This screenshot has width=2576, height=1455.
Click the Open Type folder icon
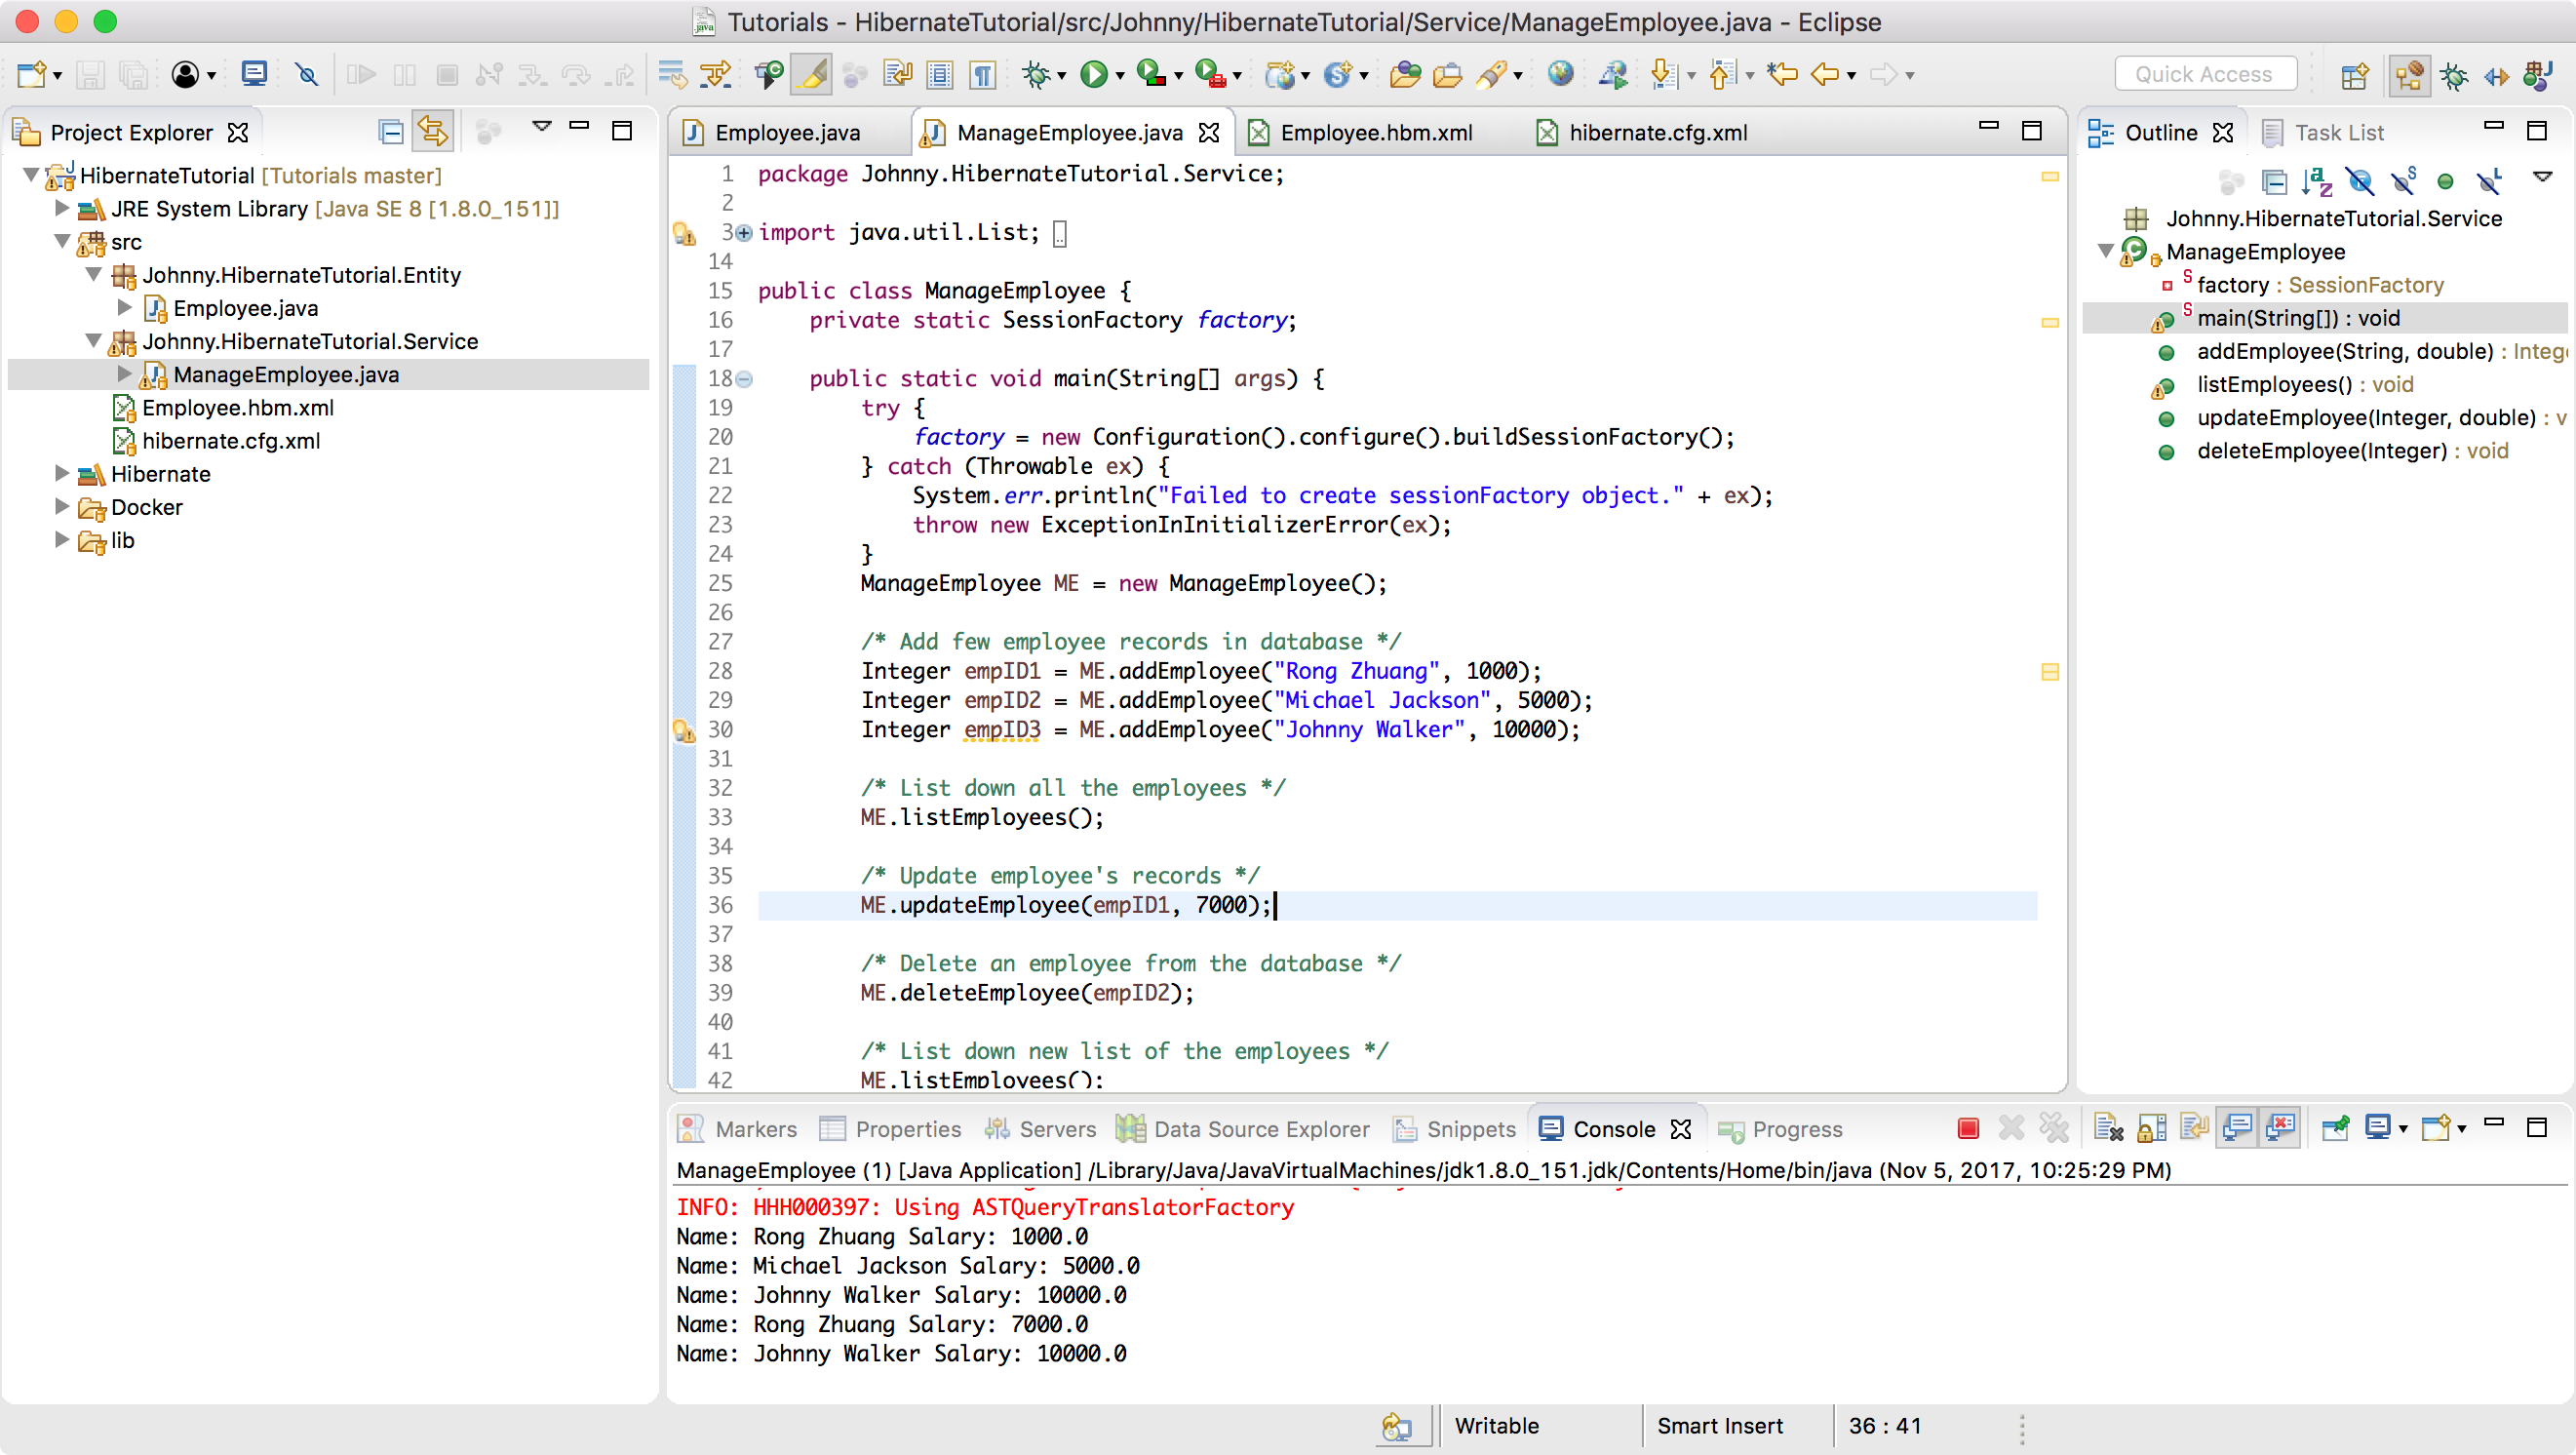click(1405, 75)
